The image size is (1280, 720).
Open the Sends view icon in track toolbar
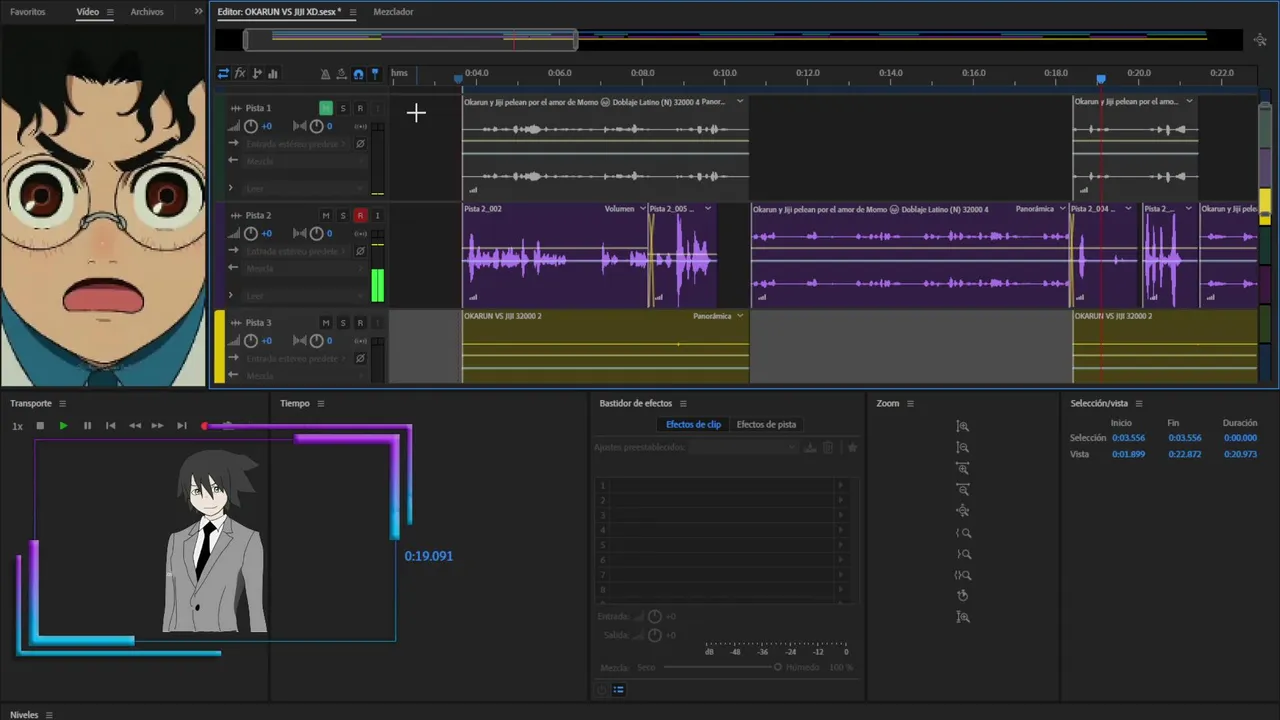tap(257, 73)
